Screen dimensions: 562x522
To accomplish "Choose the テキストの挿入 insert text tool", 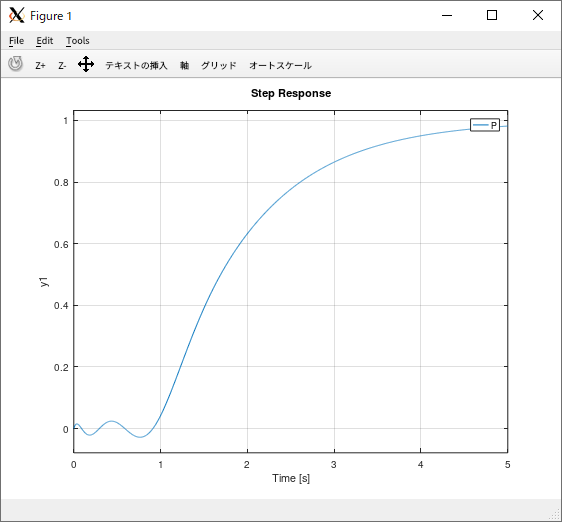I will [x=136, y=65].
